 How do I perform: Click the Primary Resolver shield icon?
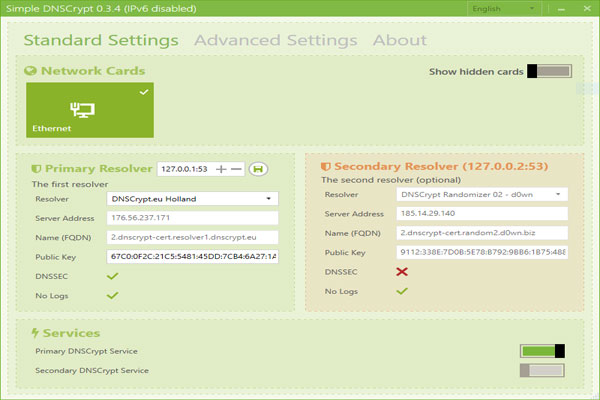(37, 169)
